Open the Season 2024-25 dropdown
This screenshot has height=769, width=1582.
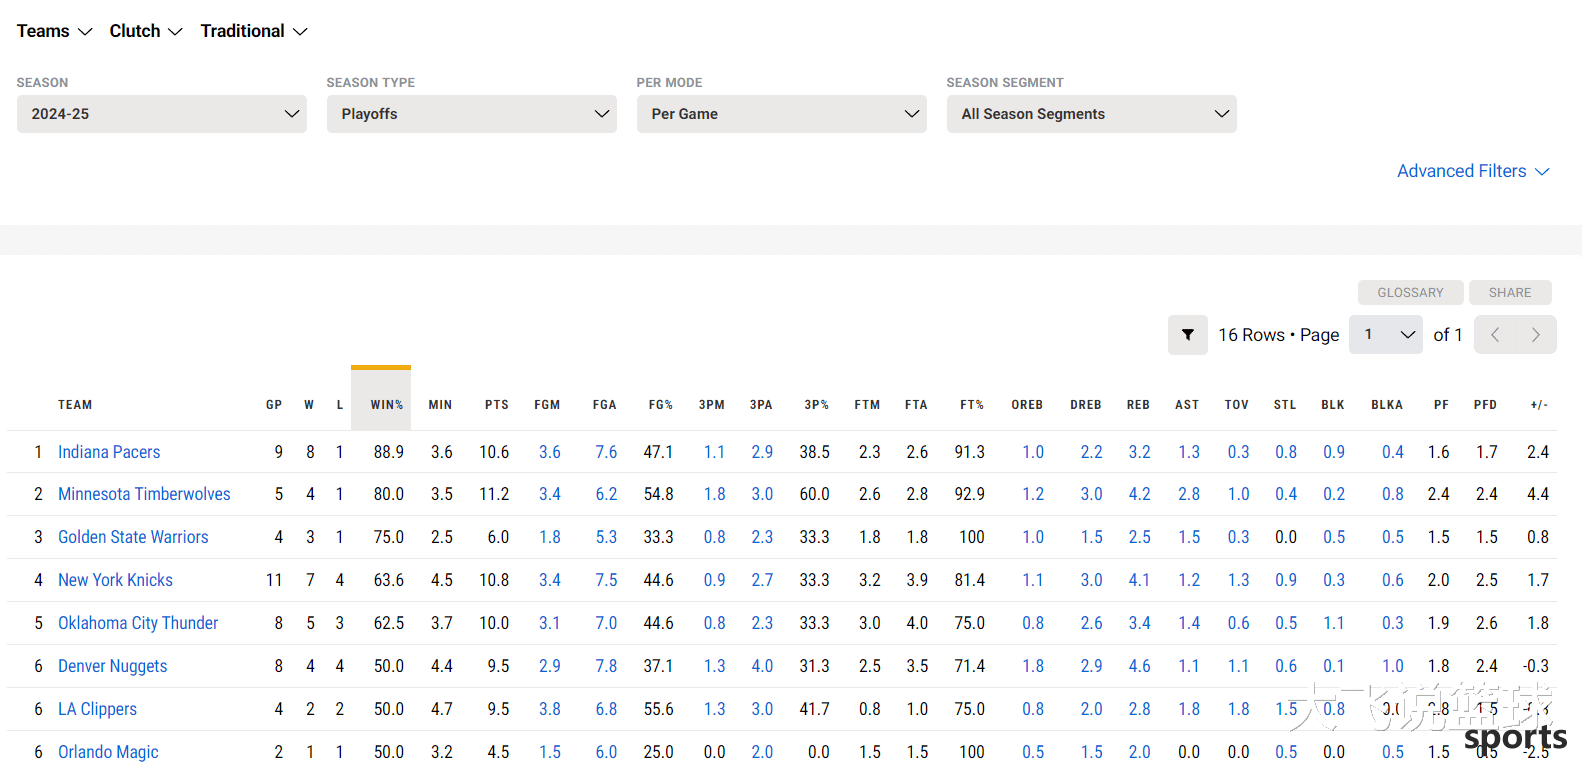click(x=161, y=114)
